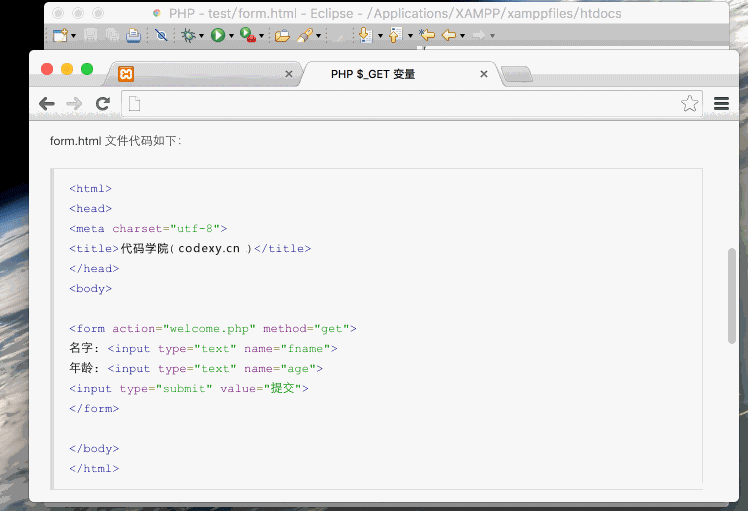Switch to the XAMPP browser tab
748x511 pixels.
(x=204, y=74)
